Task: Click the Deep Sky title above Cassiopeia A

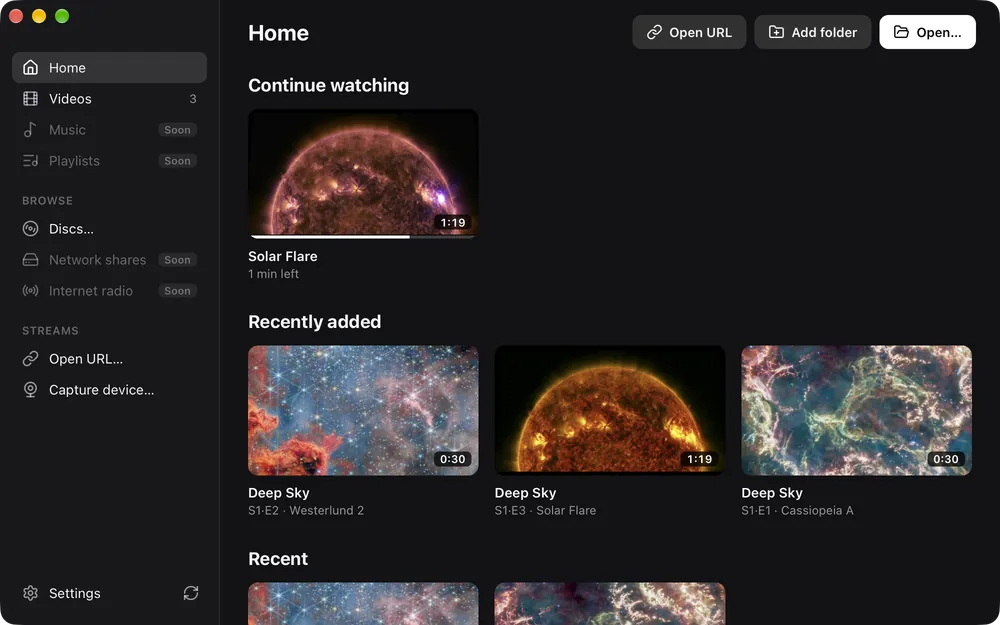Action: (x=772, y=493)
